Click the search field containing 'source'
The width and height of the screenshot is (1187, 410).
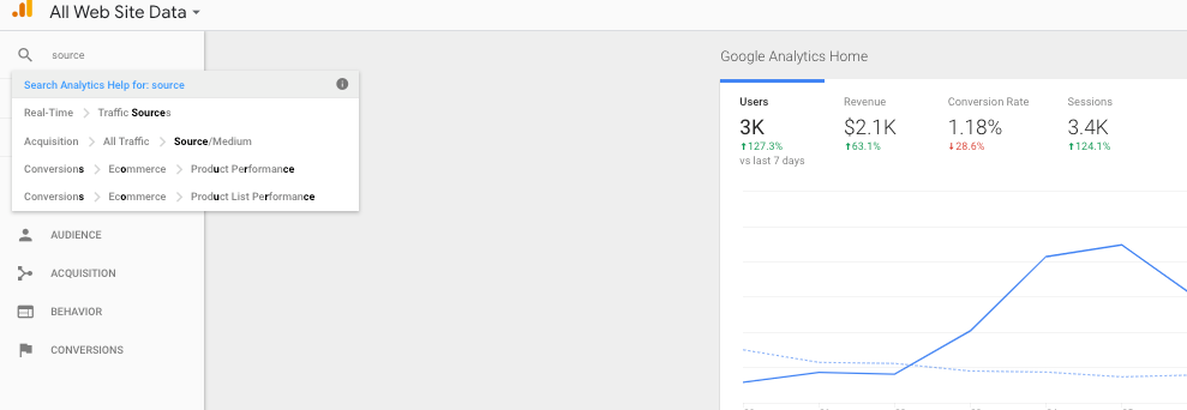pos(121,55)
